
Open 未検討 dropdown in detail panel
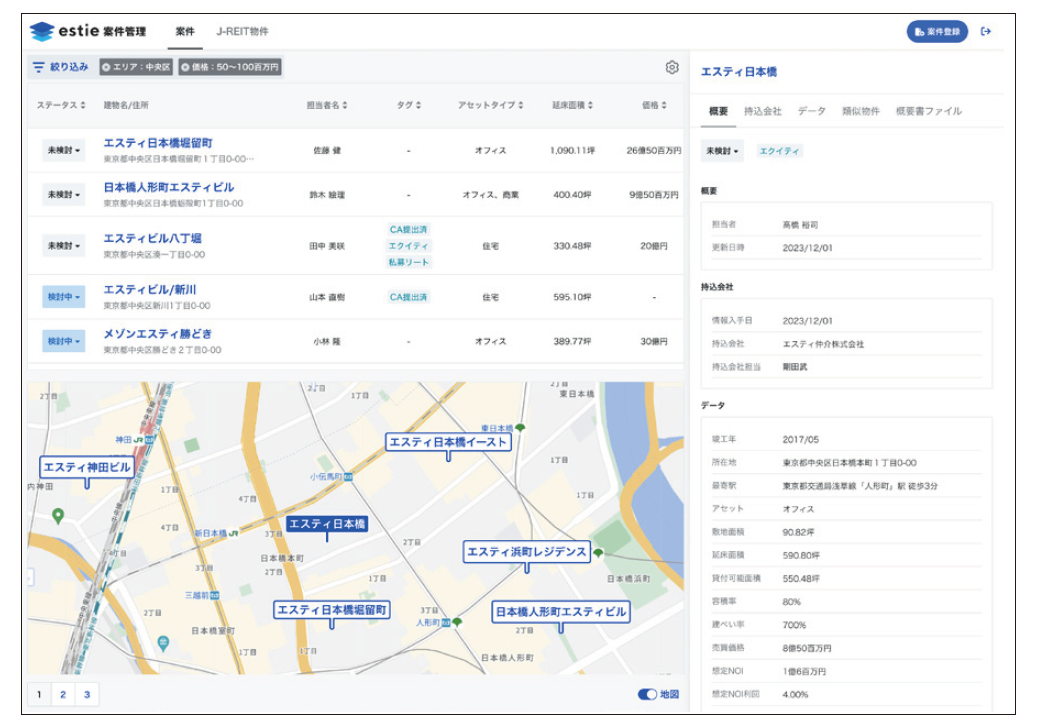724,151
